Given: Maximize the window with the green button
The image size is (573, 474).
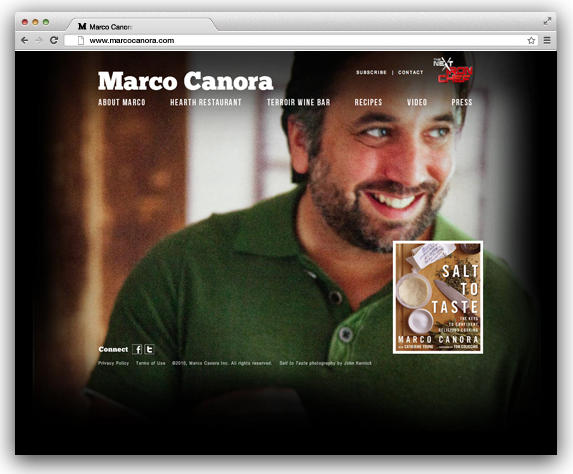Looking at the screenshot, I should tap(46, 22).
